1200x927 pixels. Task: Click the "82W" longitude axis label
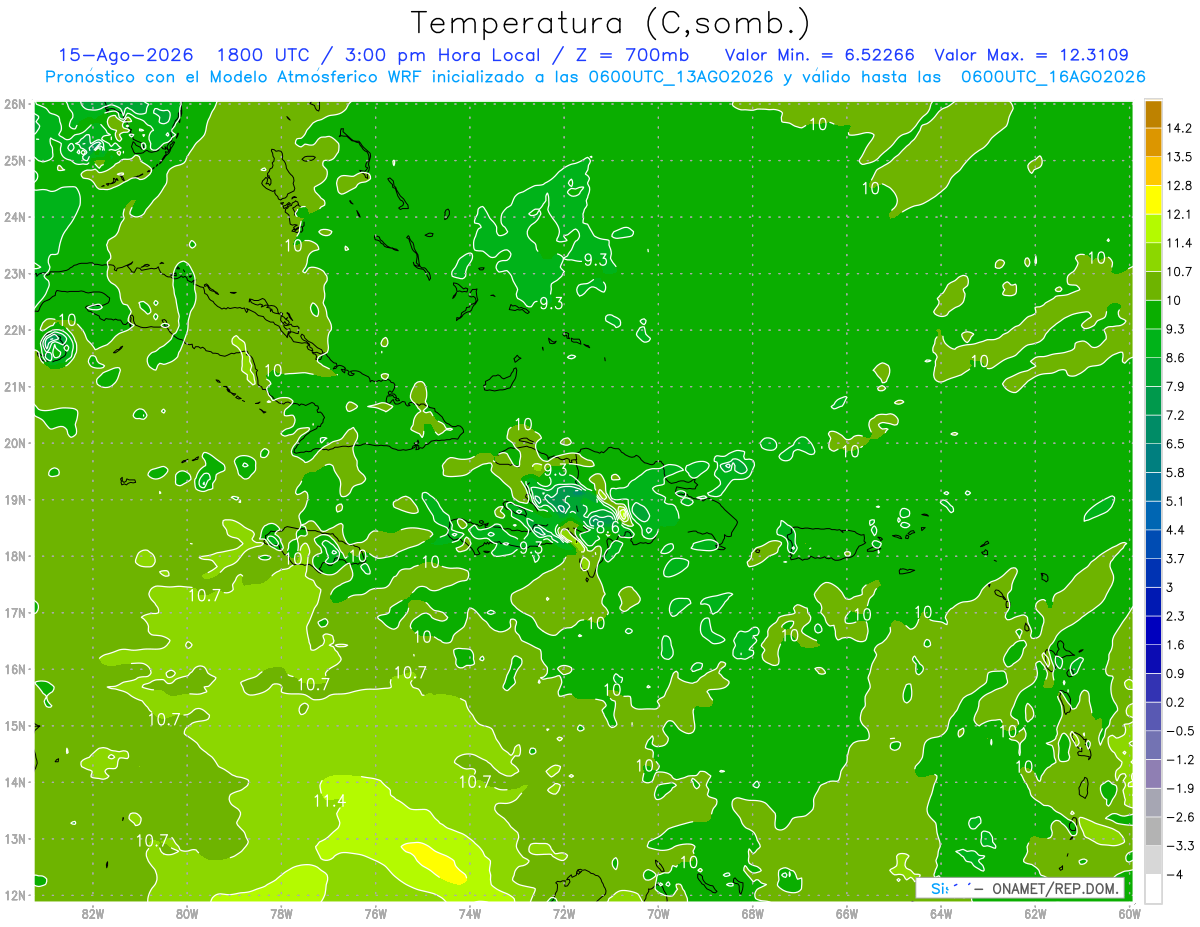tap(93, 912)
